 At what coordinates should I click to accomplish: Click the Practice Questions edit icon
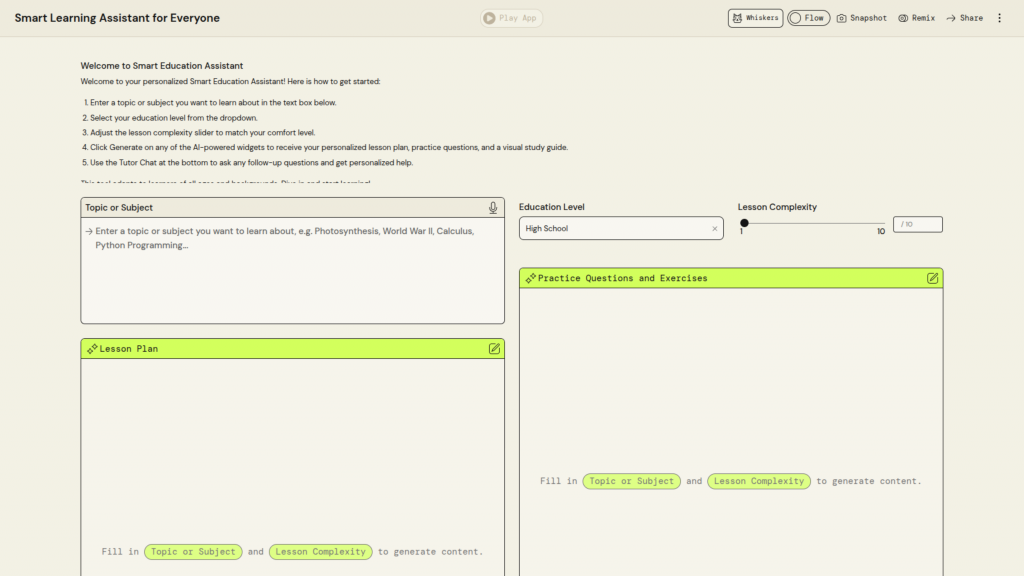click(x=932, y=278)
